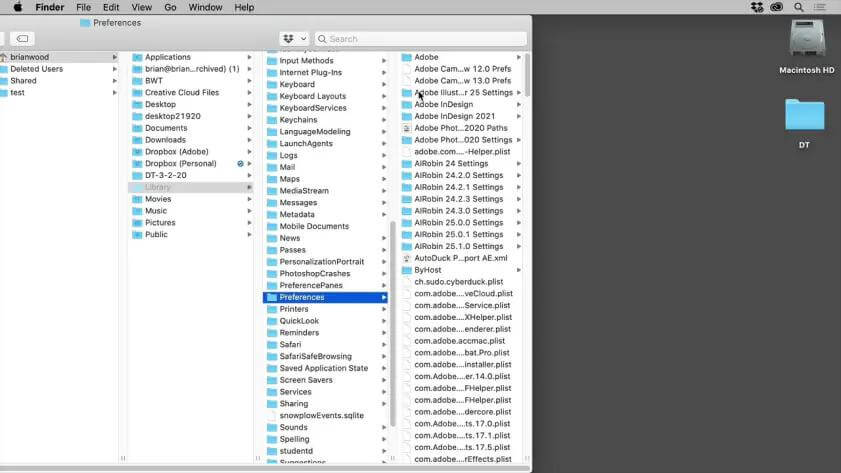Click the Creative Cloud menu bar icon
Image resolution: width=841 pixels, height=473 pixels.
coord(777,7)
